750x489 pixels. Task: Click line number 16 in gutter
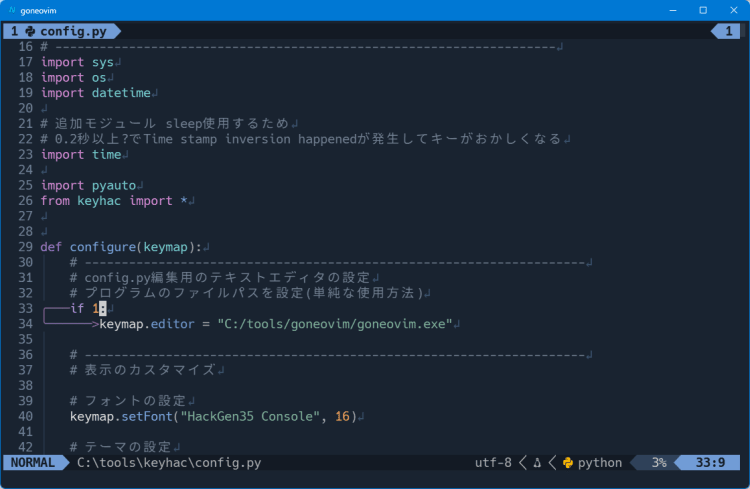[x=25, y=47]
